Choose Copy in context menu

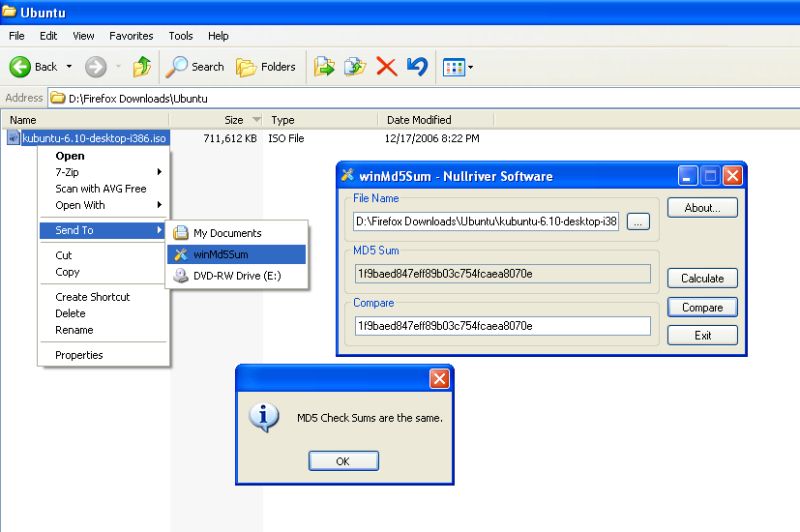coord(104,272)
